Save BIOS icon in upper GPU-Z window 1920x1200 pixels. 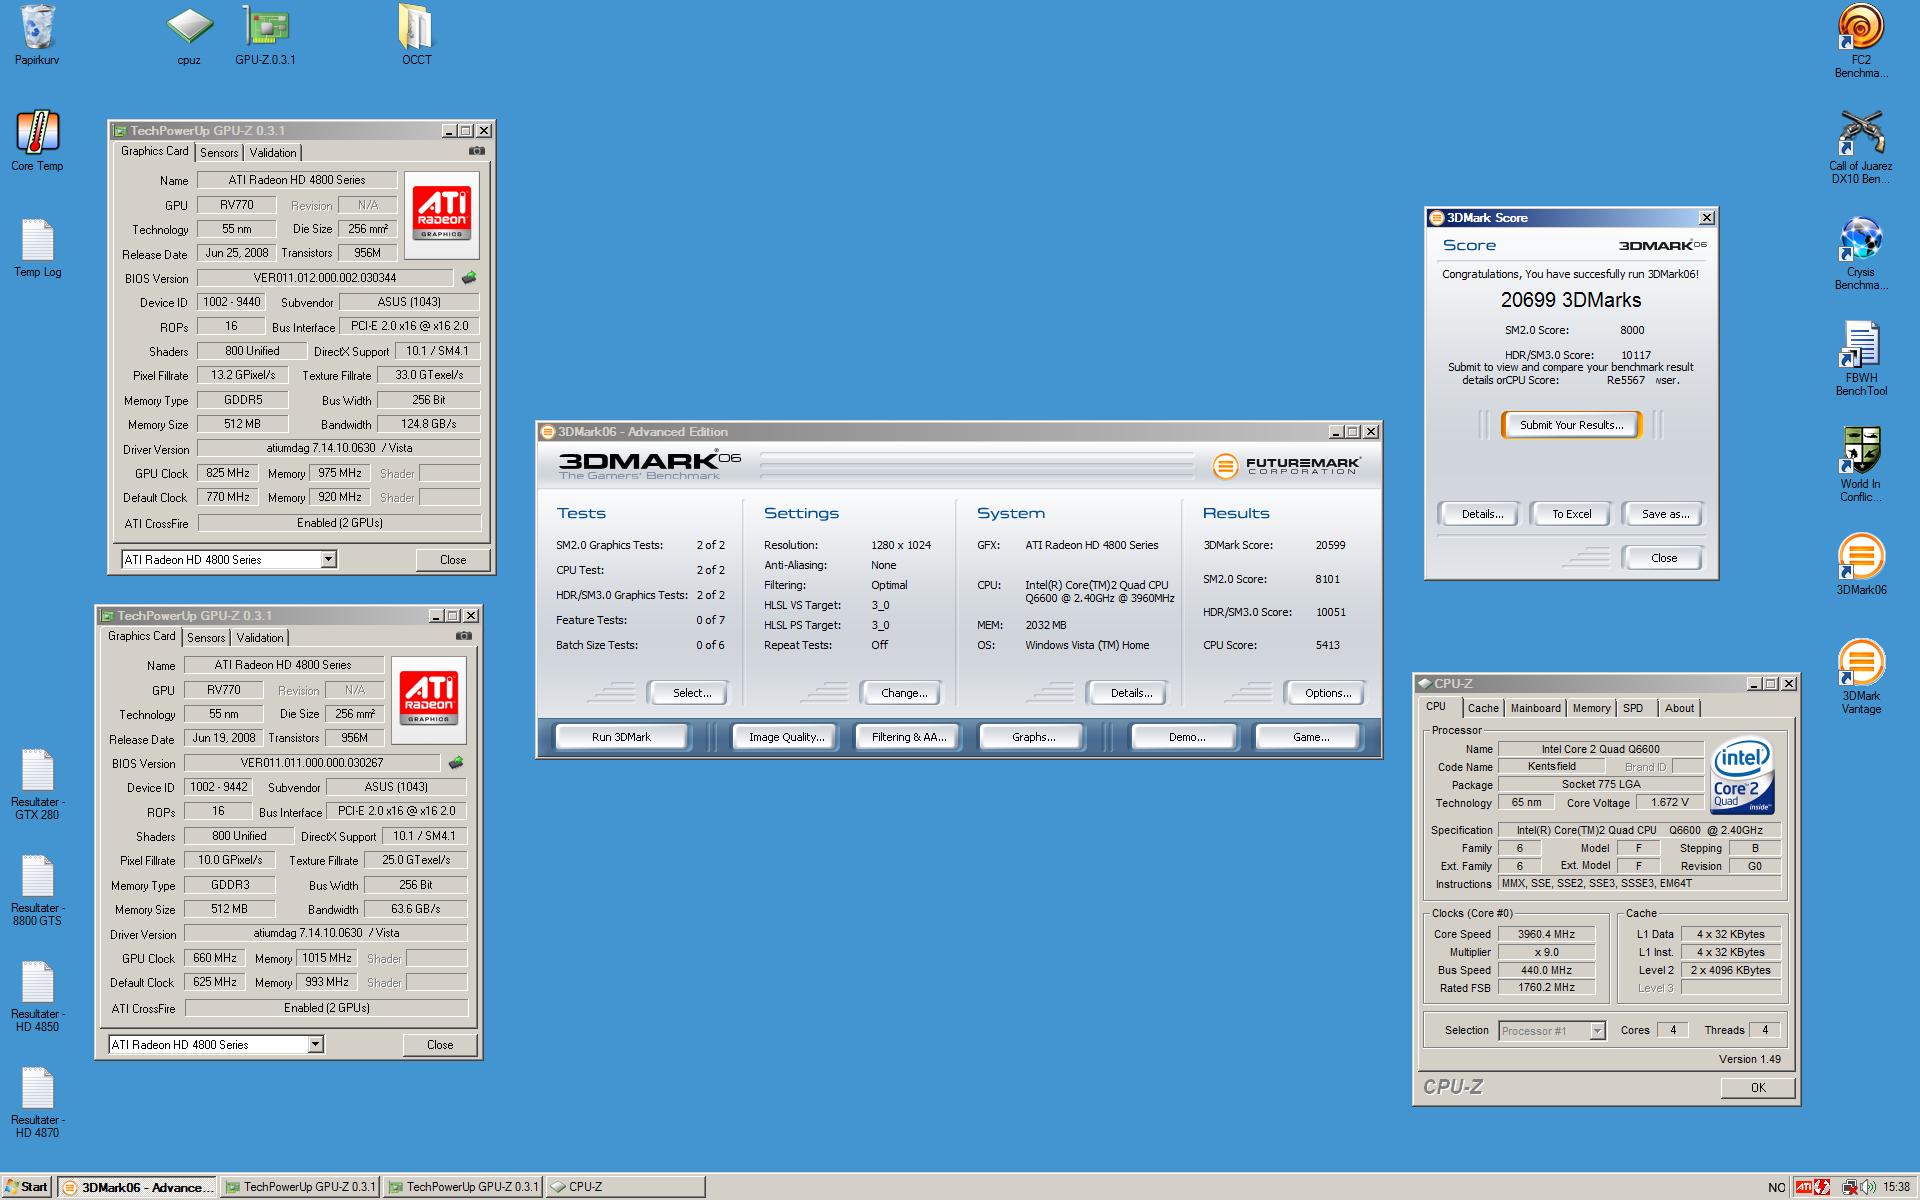tap(468, 278)
